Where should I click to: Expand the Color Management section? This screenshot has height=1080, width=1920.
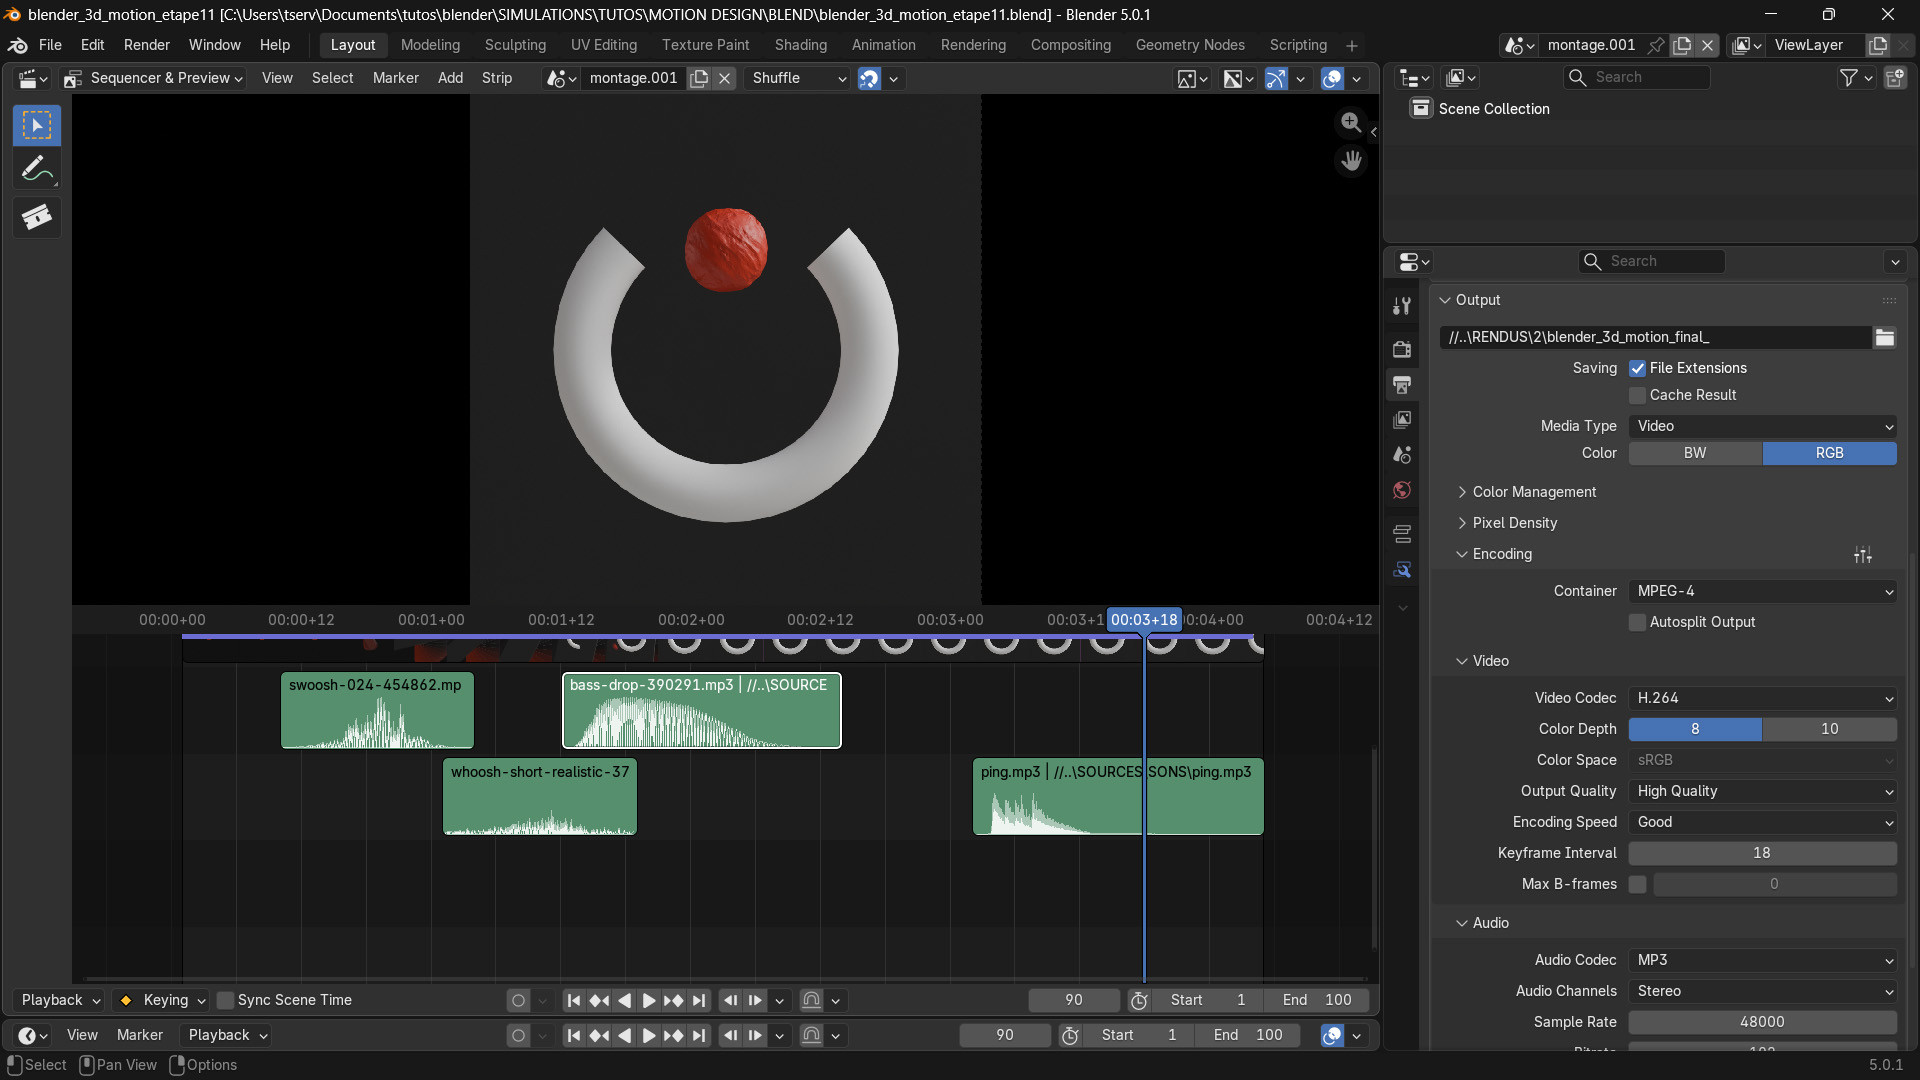point(1534,492)
